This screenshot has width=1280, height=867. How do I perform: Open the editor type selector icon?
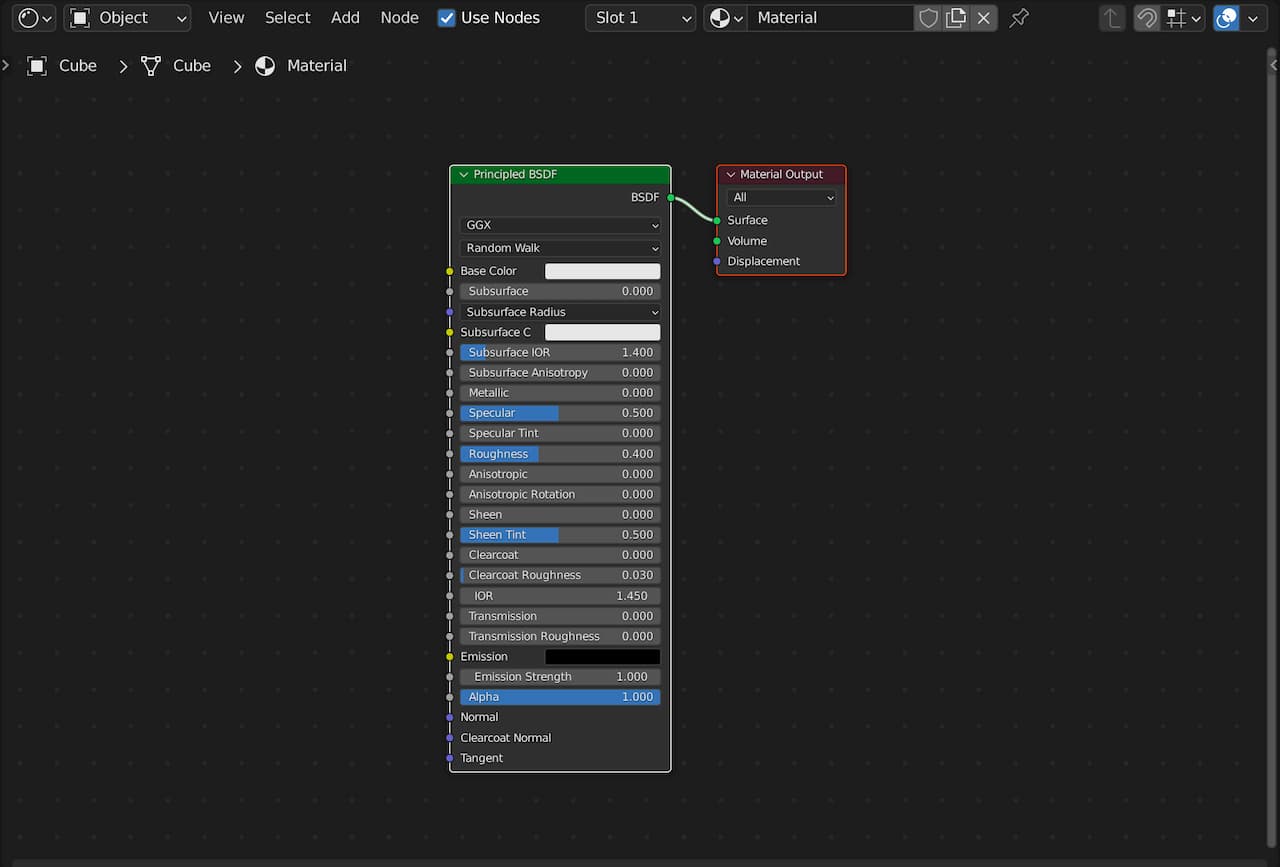pos(34,18)
